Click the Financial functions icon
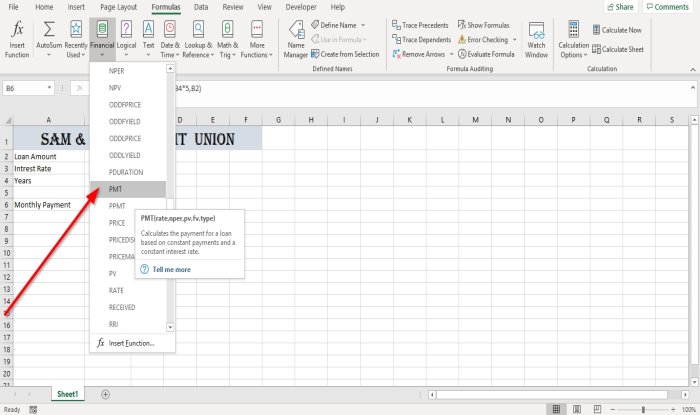 (x=102, y=29)
